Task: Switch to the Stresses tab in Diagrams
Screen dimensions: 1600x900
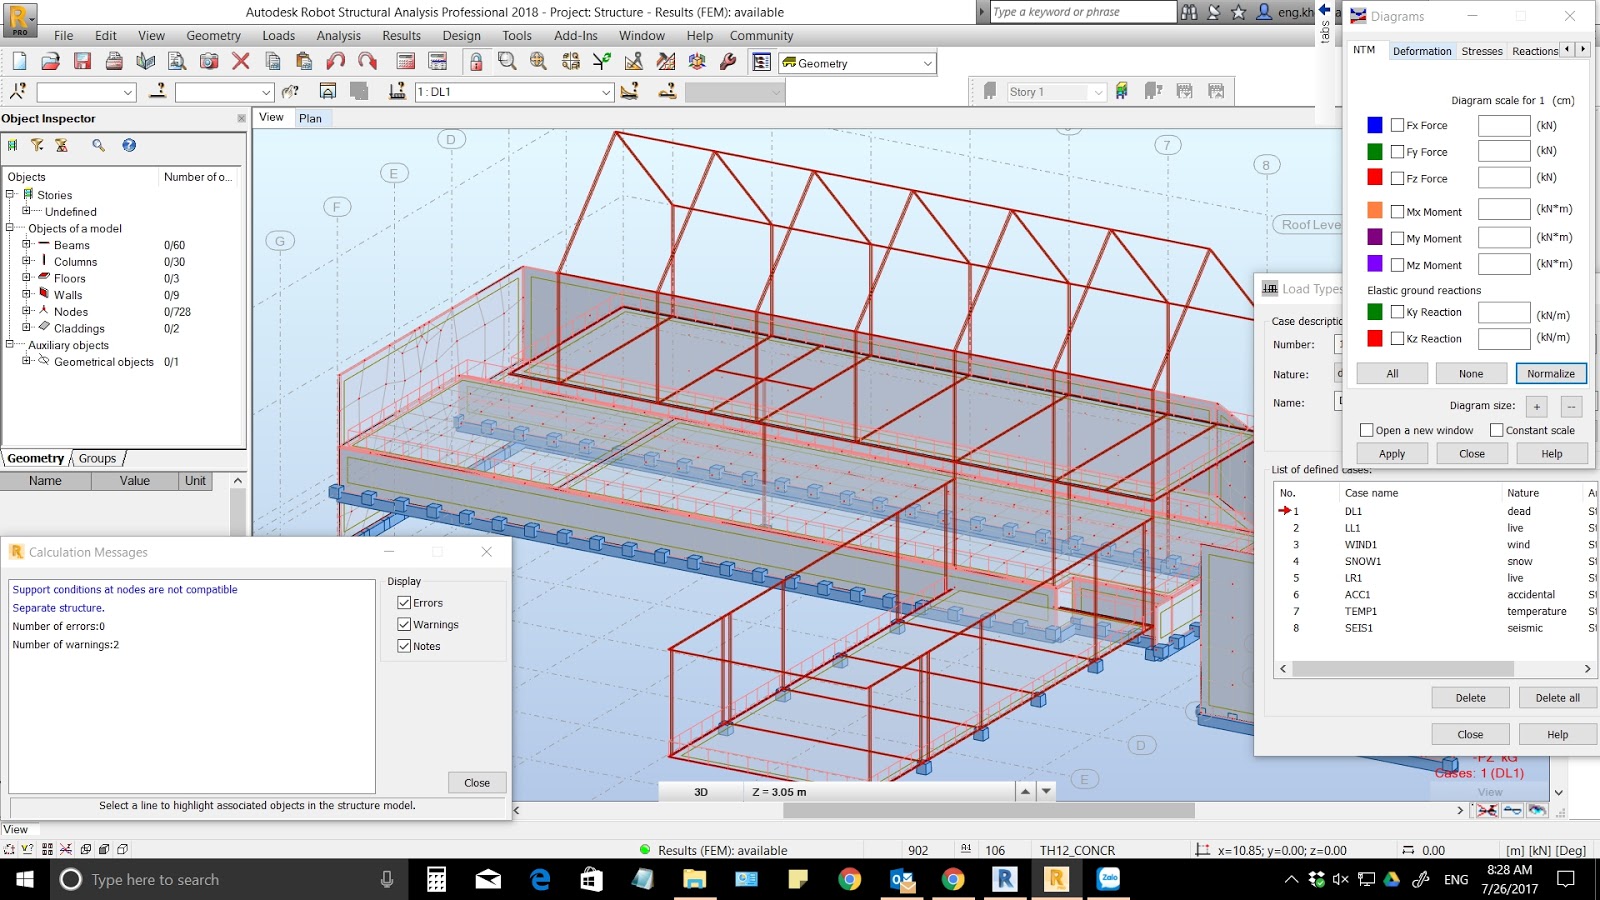Action: pyautogui.click(x=1481, y=51)
